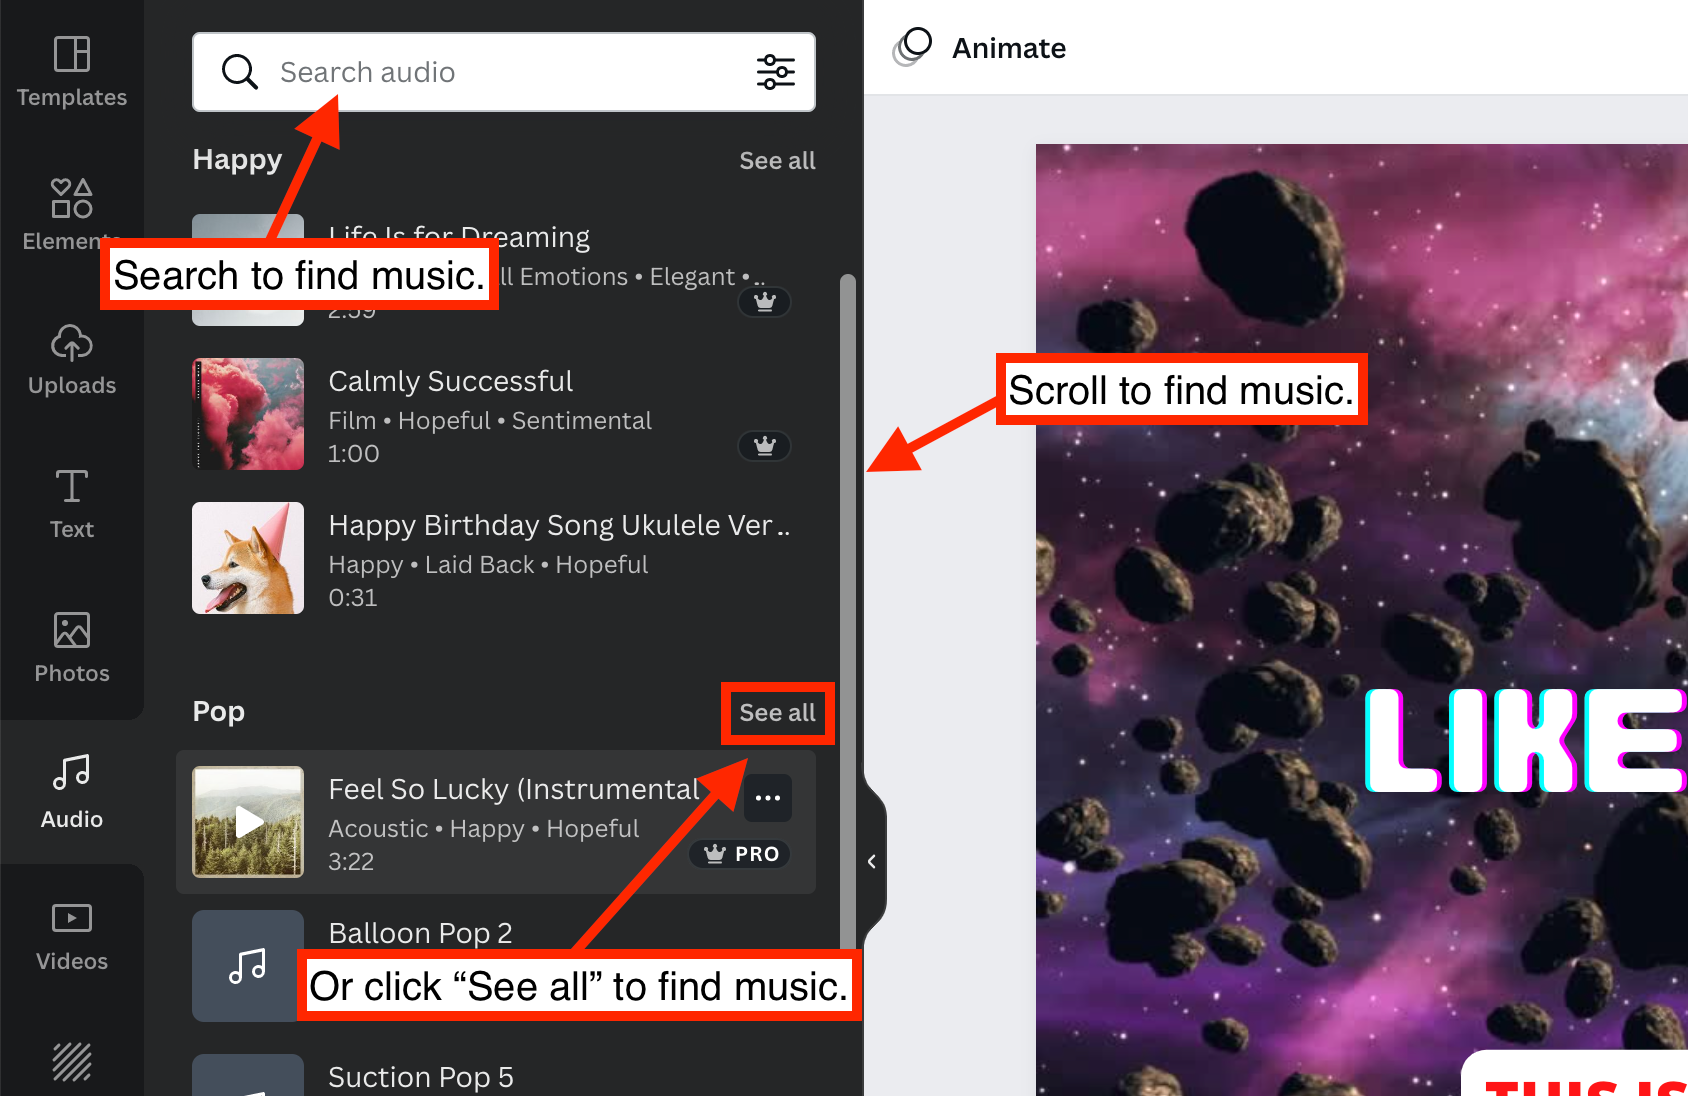Screen dimensions: 1688x1096
Task: Open the Photos panel icon
Action: 72,631
